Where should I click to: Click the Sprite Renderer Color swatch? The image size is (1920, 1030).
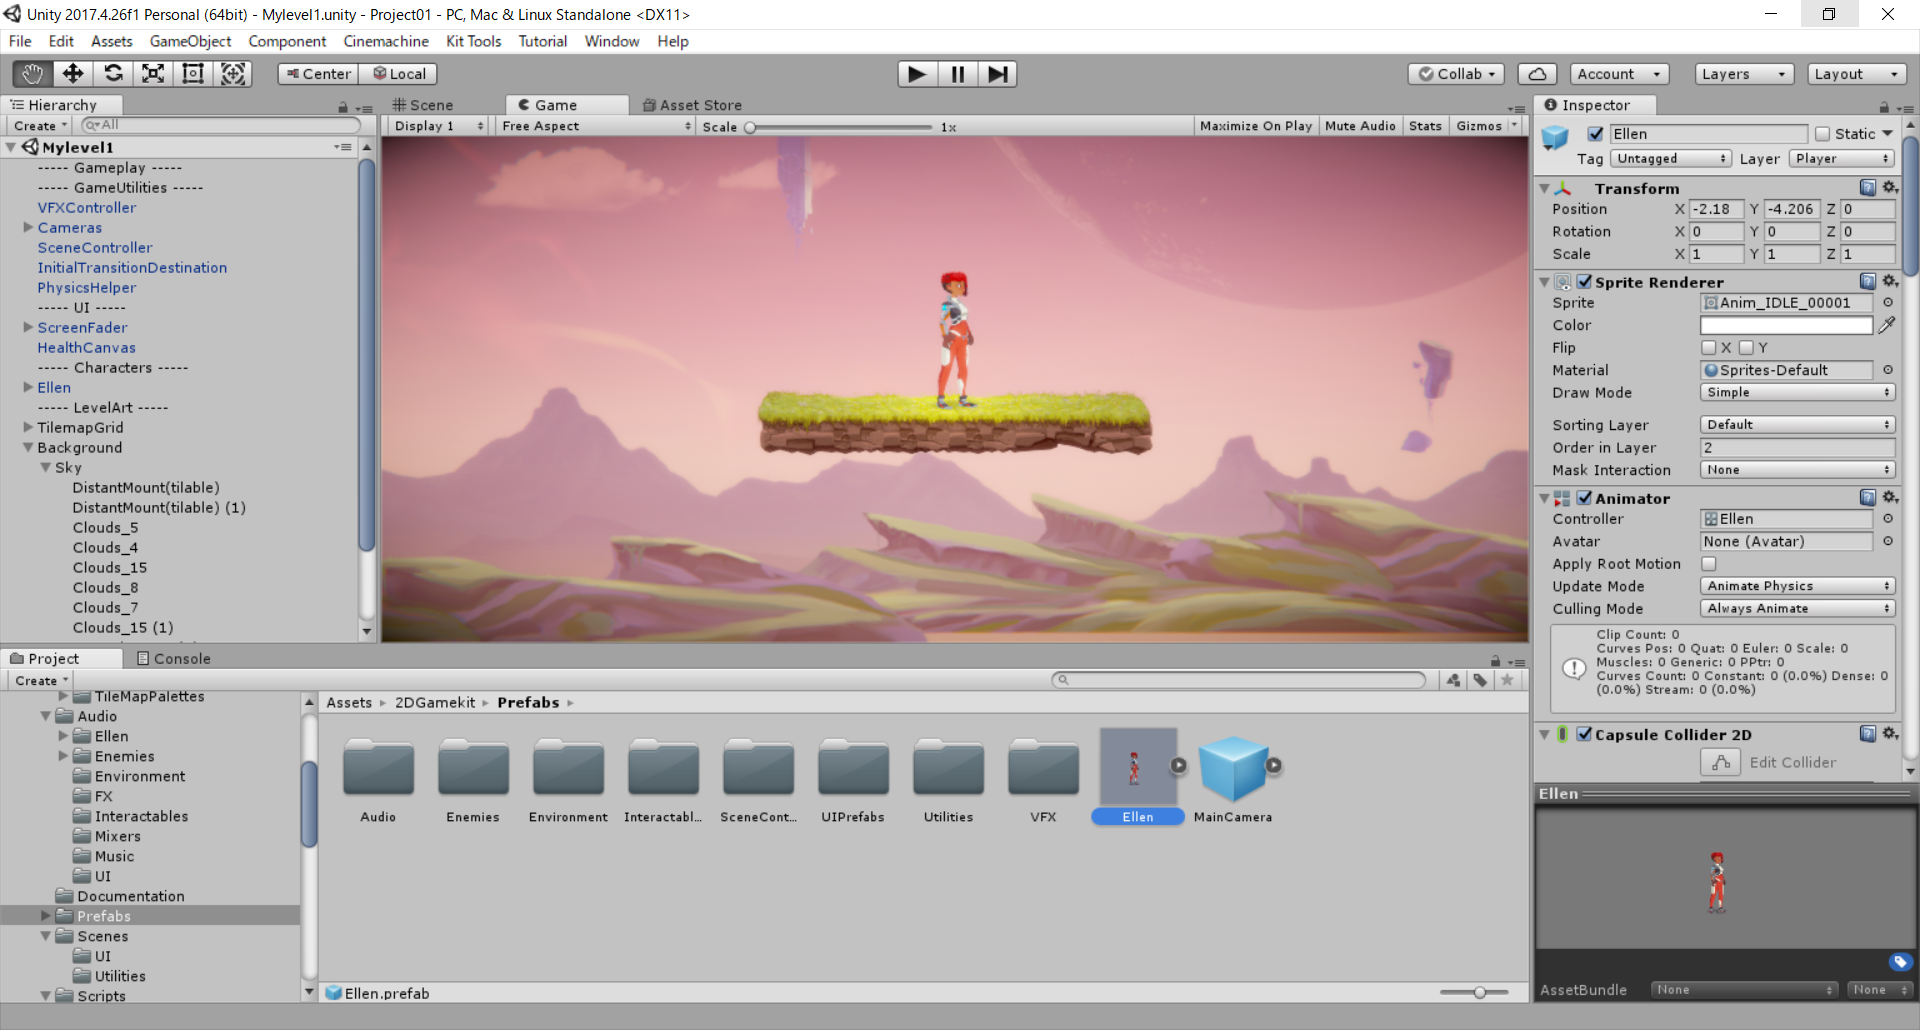(x=1786, y=325)
